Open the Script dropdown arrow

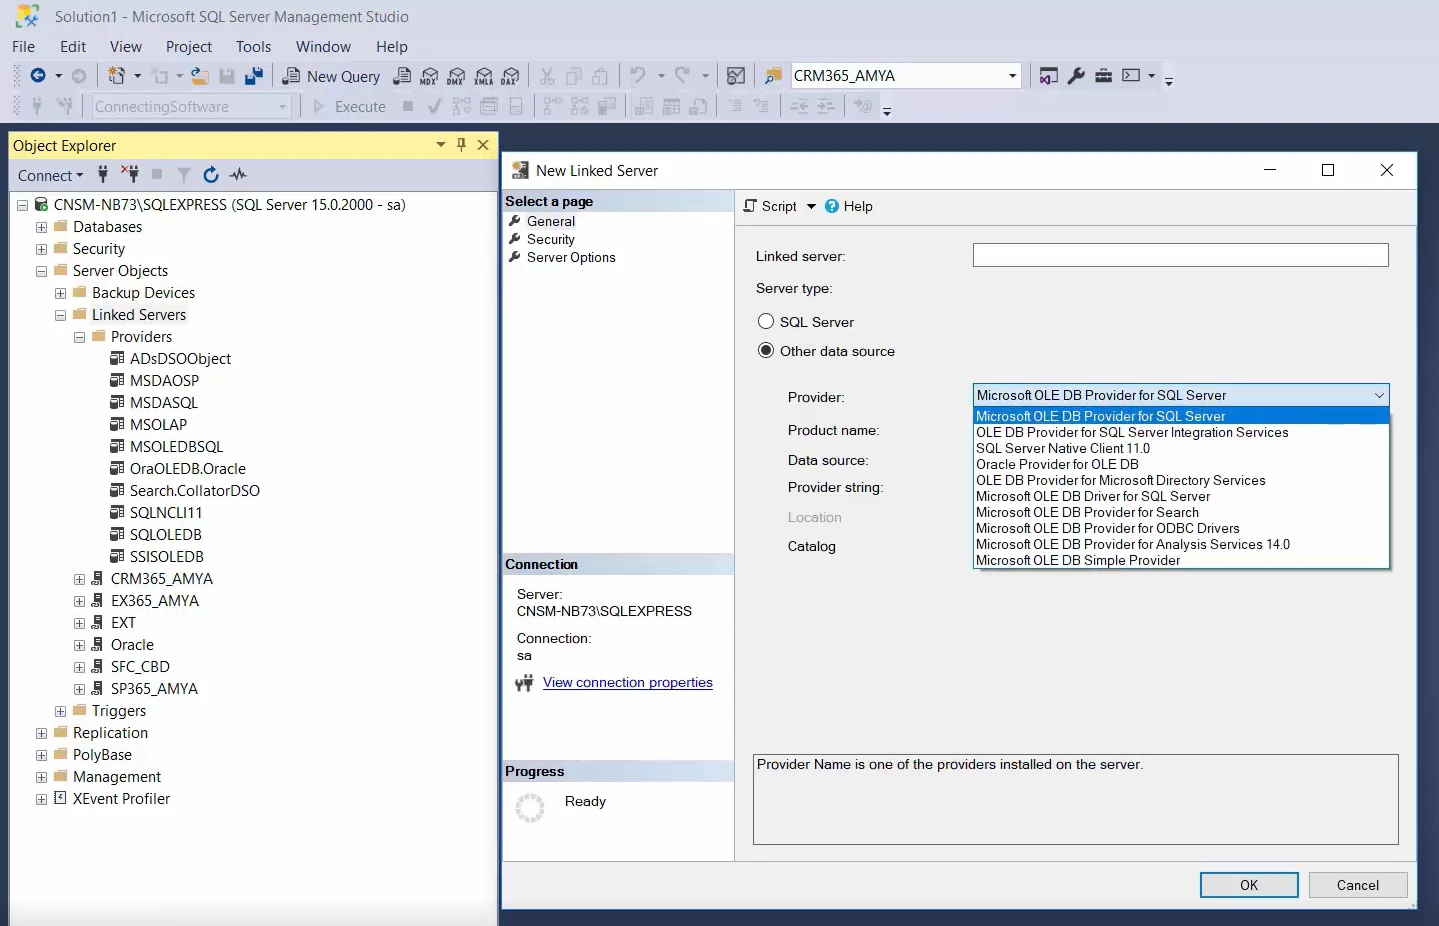[811, 206]
